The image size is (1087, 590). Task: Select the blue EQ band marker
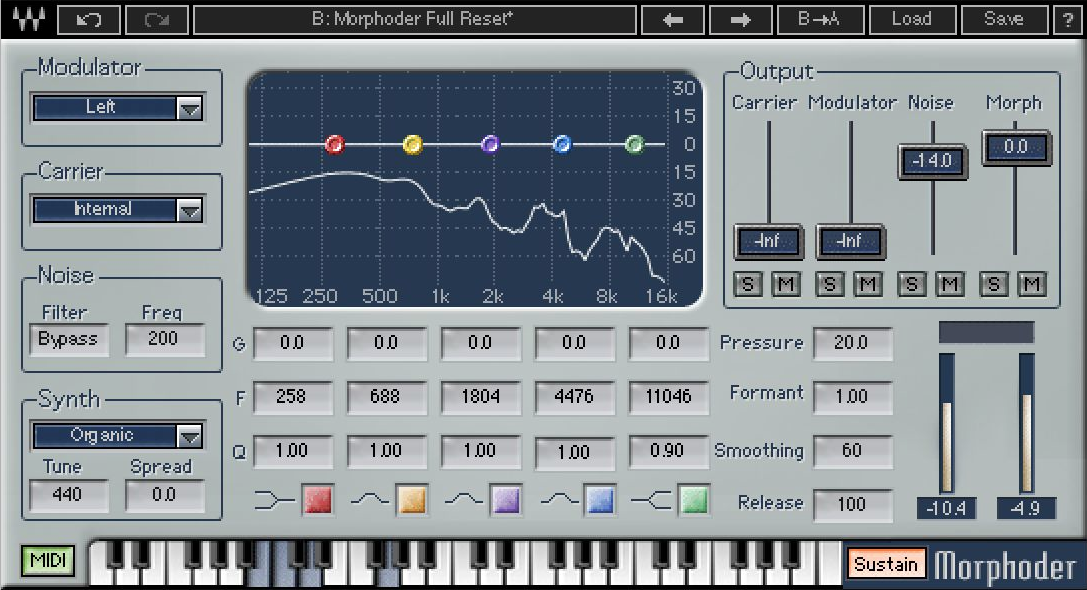coord(562,144)
